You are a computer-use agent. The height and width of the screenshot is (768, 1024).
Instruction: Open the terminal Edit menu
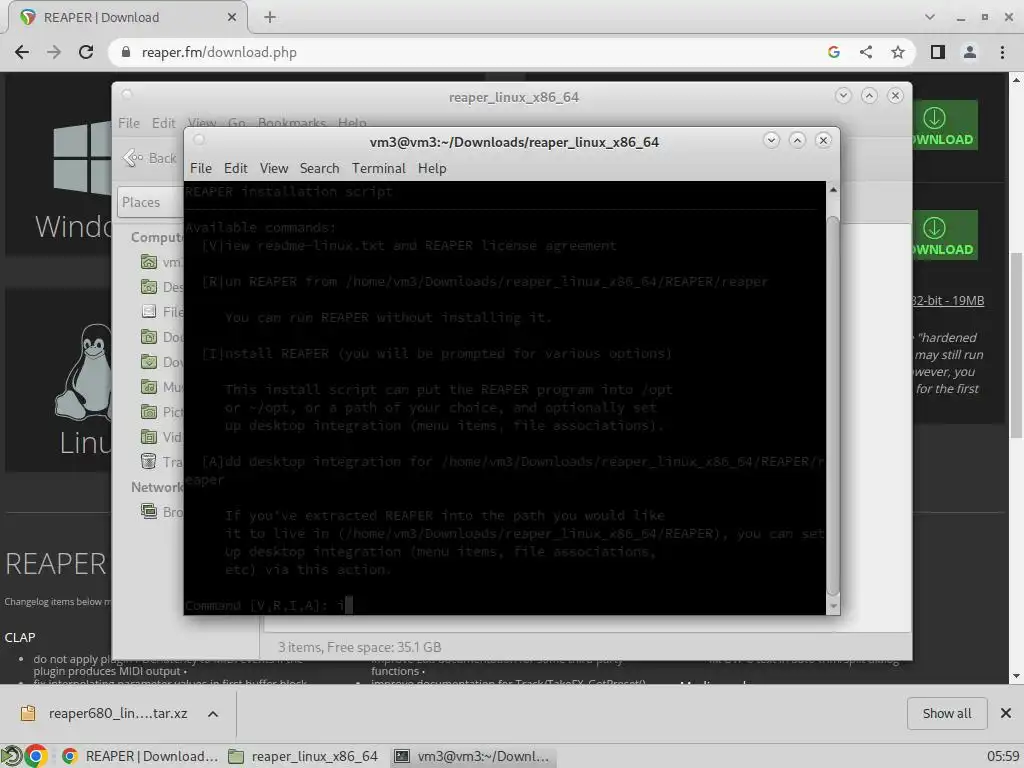(235, 168)
